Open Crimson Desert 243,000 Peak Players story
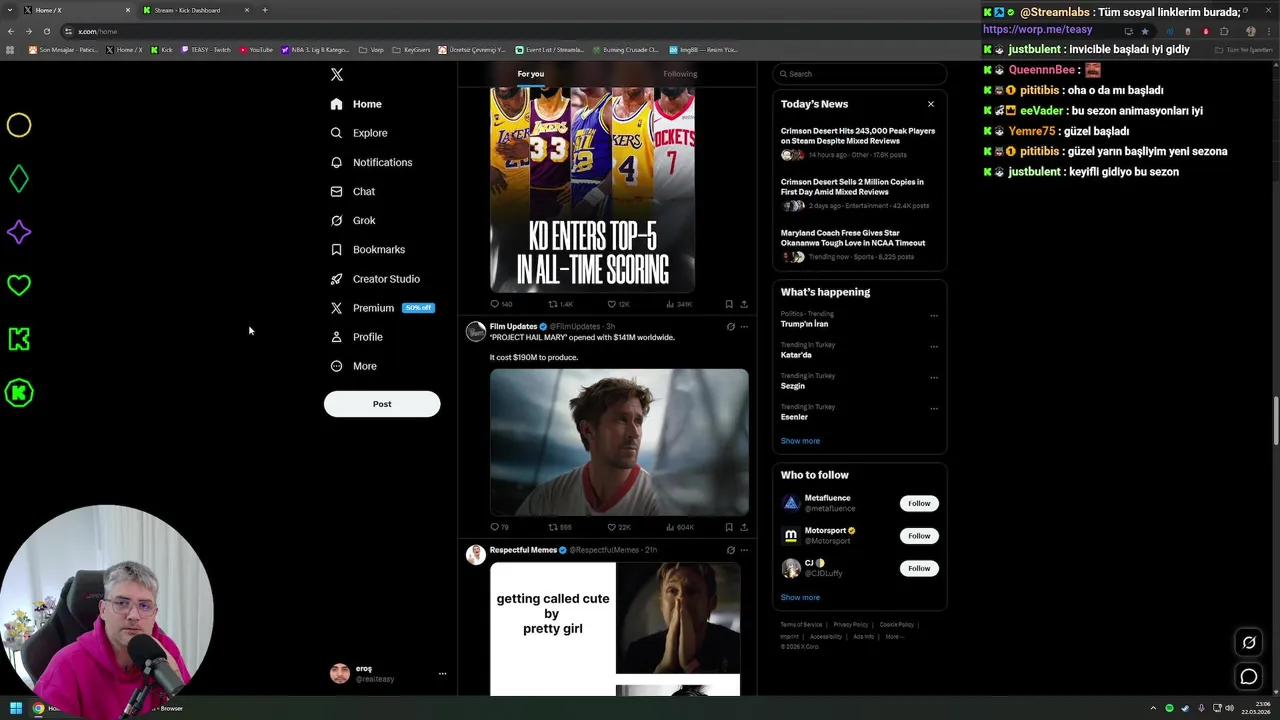Image resolution: width=1280 pixels, height=720 pixels. coord(859,143)
